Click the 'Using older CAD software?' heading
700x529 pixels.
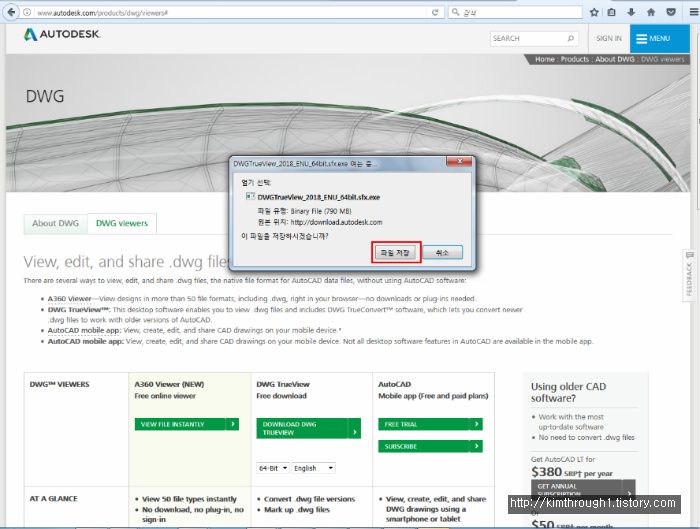point(568,392)
